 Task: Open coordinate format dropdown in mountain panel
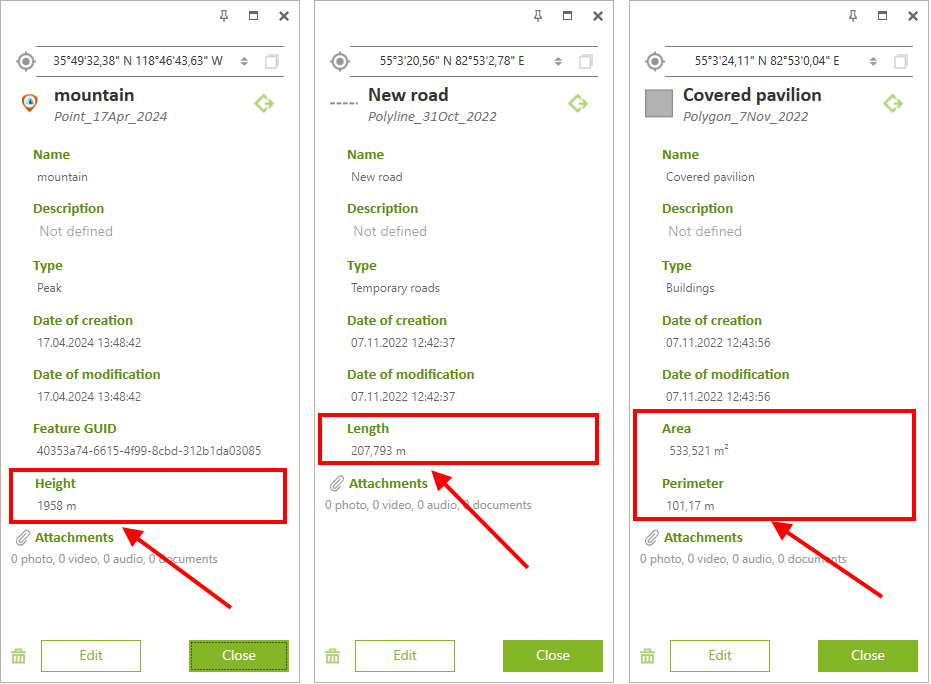coord(245,61)
